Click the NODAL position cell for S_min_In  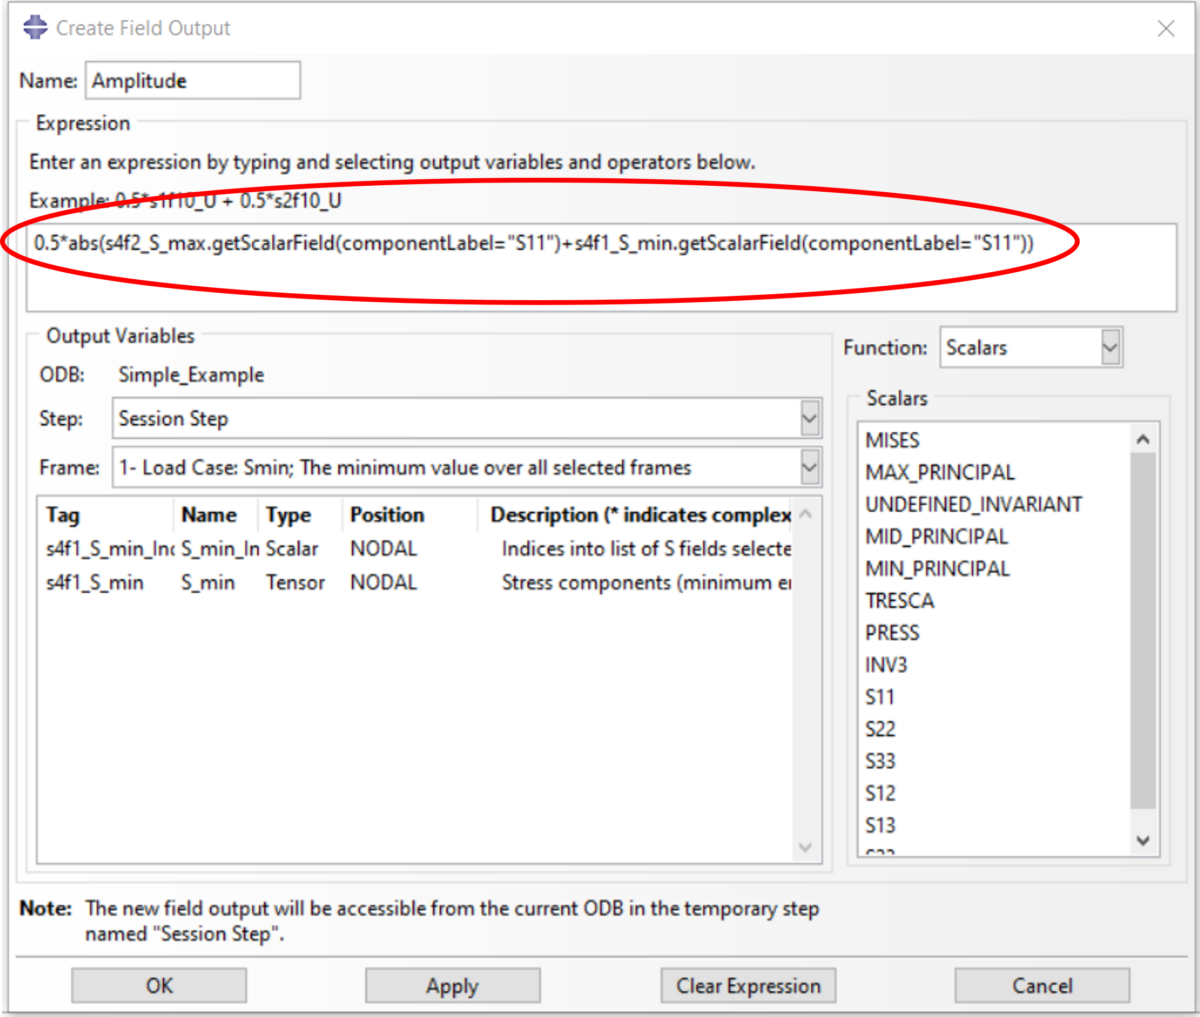pyautogui.click(x=384, y=549)
